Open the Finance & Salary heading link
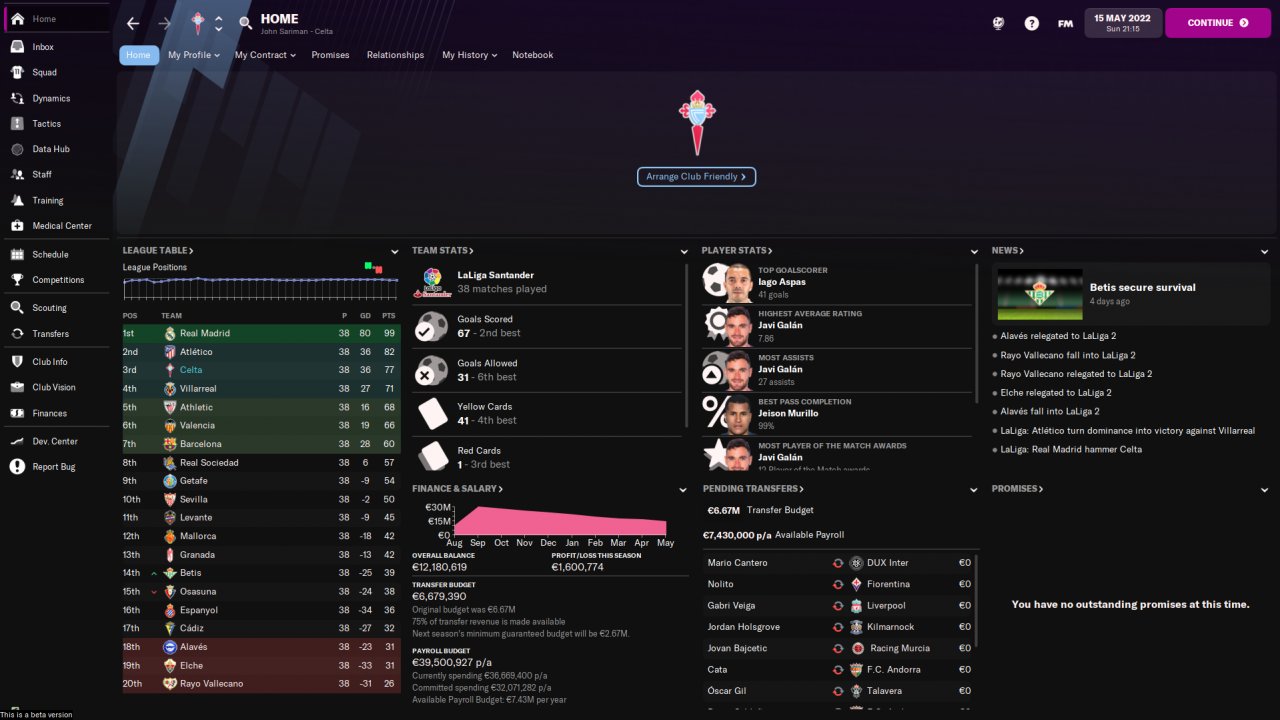Image resolution: width=1280 pixels, height=720 pixels. (458, 489)
